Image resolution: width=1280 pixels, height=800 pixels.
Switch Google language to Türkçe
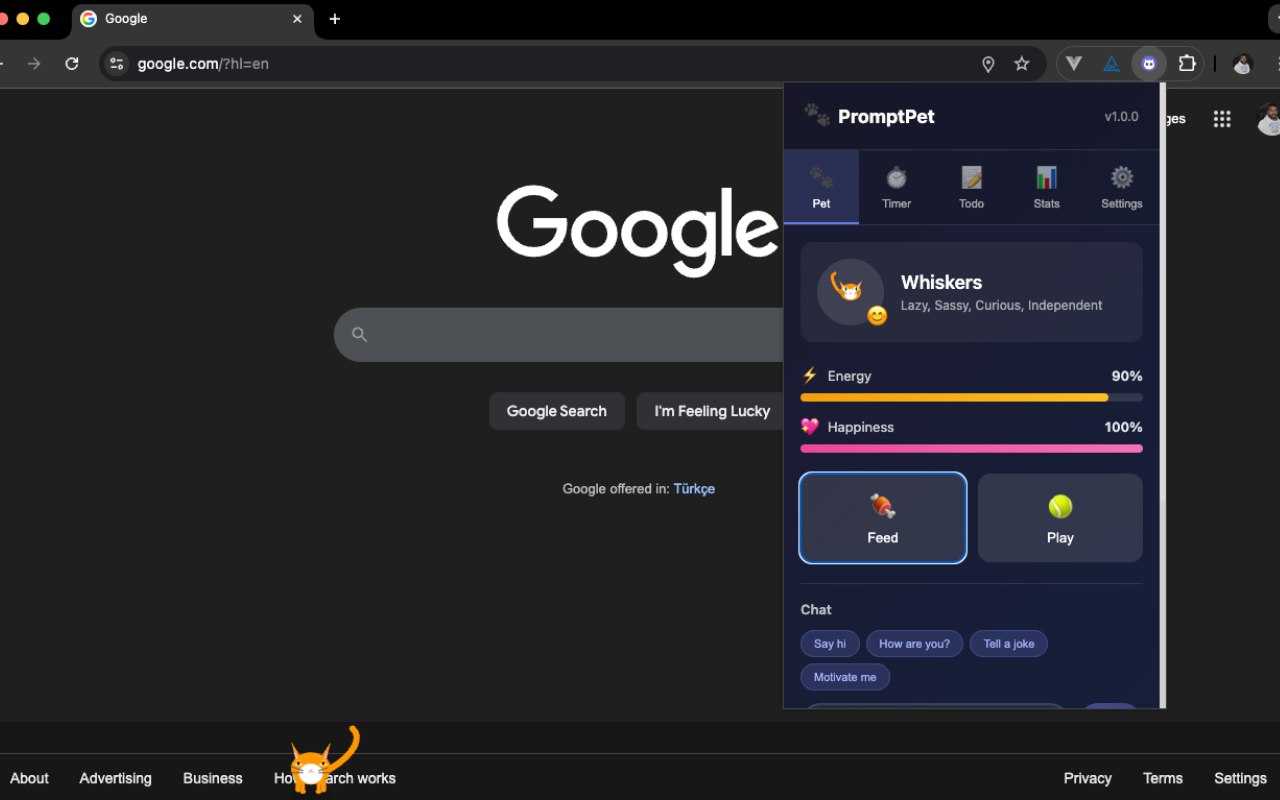(694, 489)
